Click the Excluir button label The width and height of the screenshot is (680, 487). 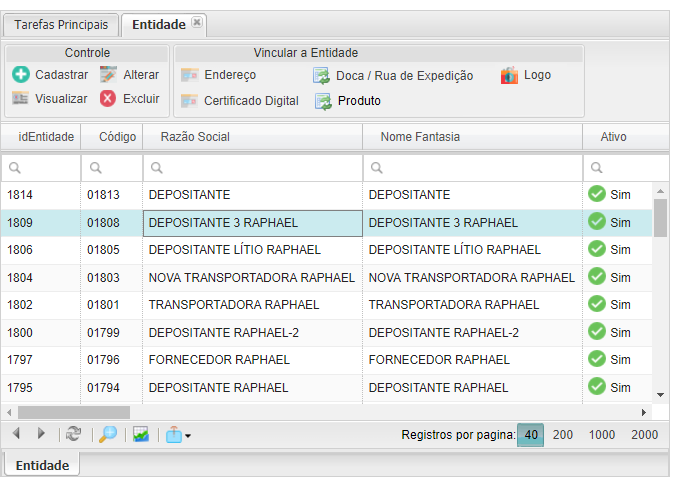pos(141,98)
